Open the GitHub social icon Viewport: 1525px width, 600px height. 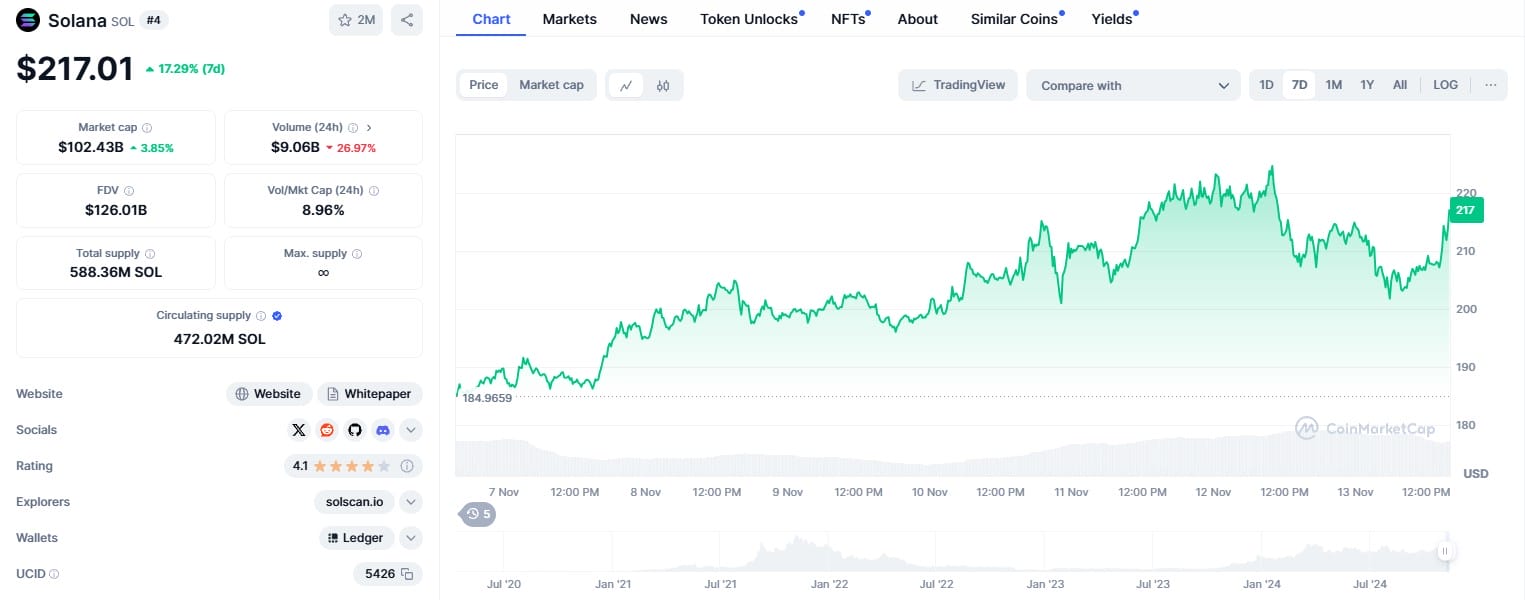(x=354, y=430)
